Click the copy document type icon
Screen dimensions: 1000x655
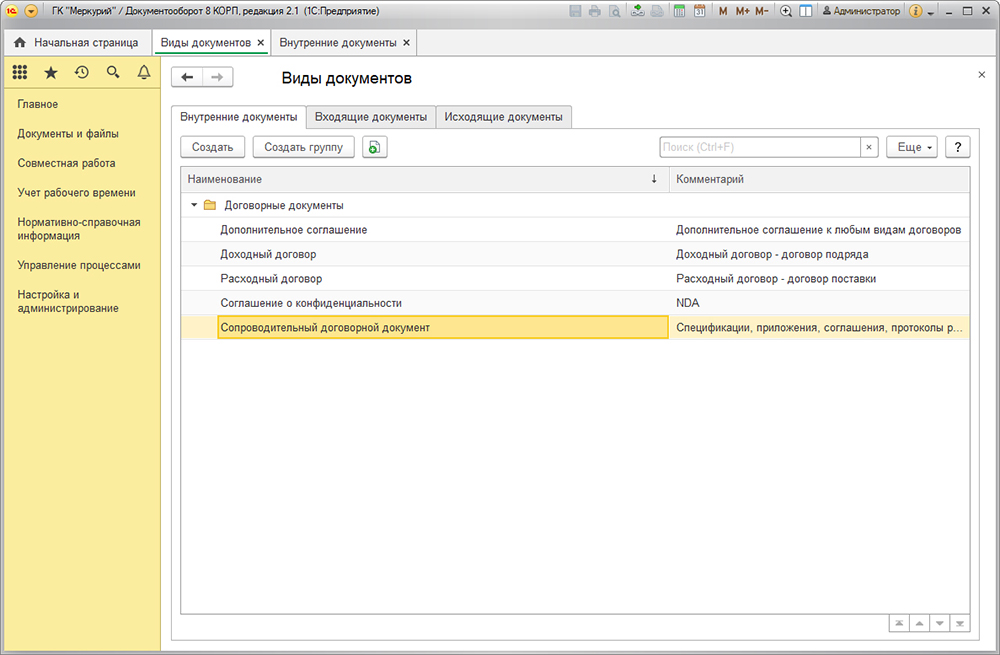(374, 147)
